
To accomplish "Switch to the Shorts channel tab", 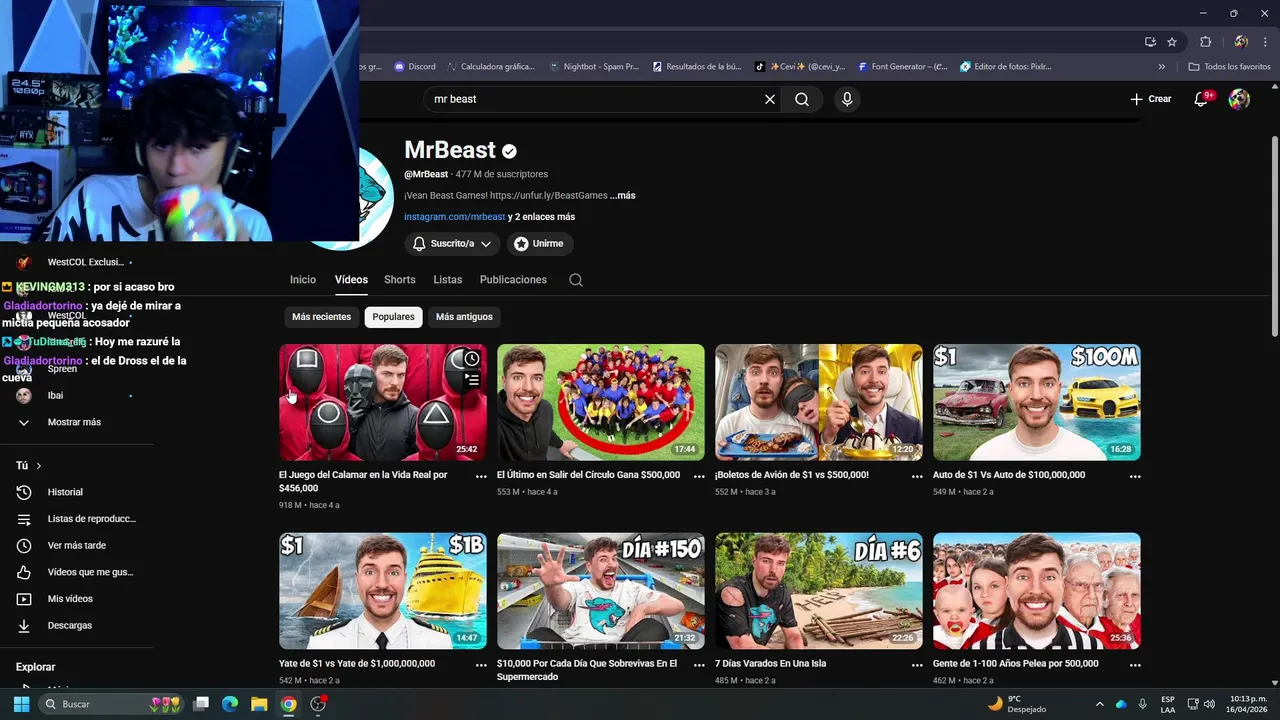I will point(400,280).
